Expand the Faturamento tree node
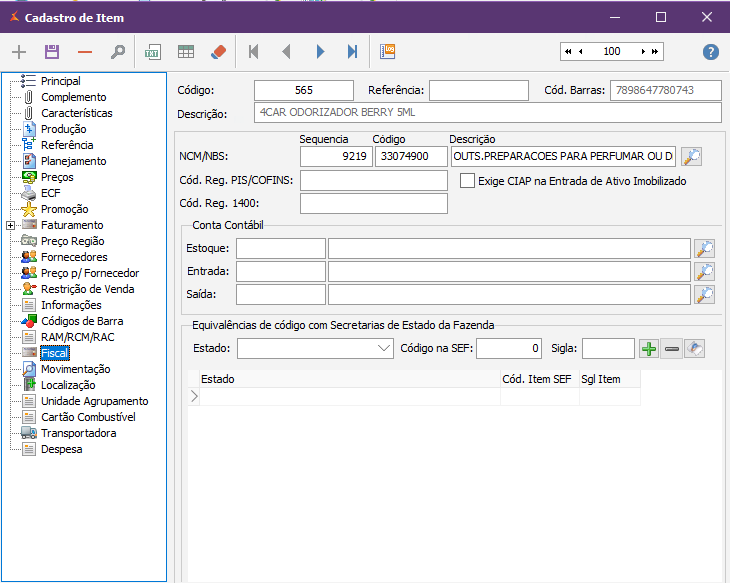730x583 pixels. (x=11, y=225)
